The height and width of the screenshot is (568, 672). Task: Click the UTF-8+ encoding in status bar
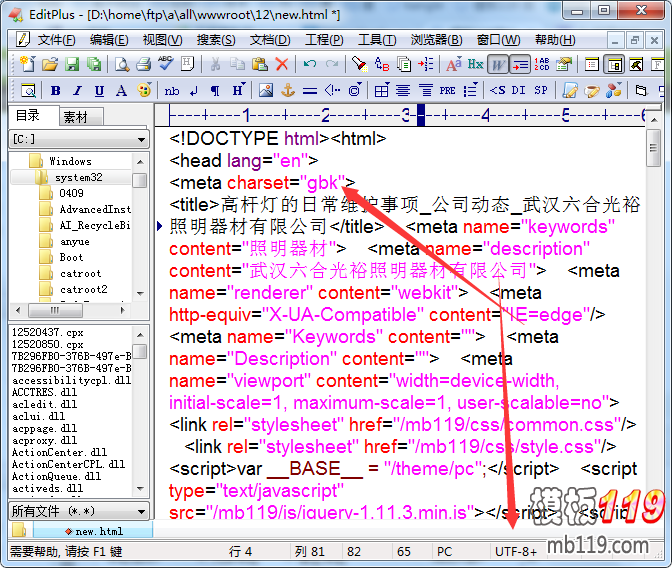516,552
